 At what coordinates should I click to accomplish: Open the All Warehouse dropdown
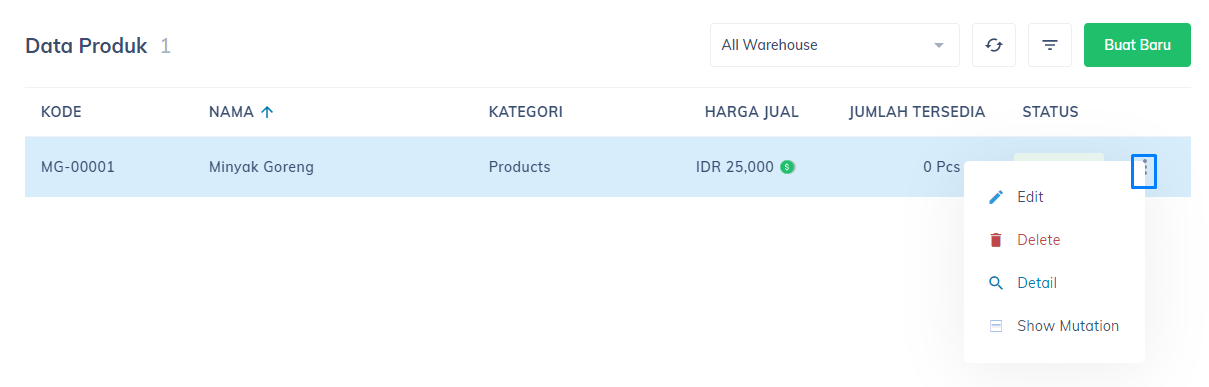click(834, 45)
